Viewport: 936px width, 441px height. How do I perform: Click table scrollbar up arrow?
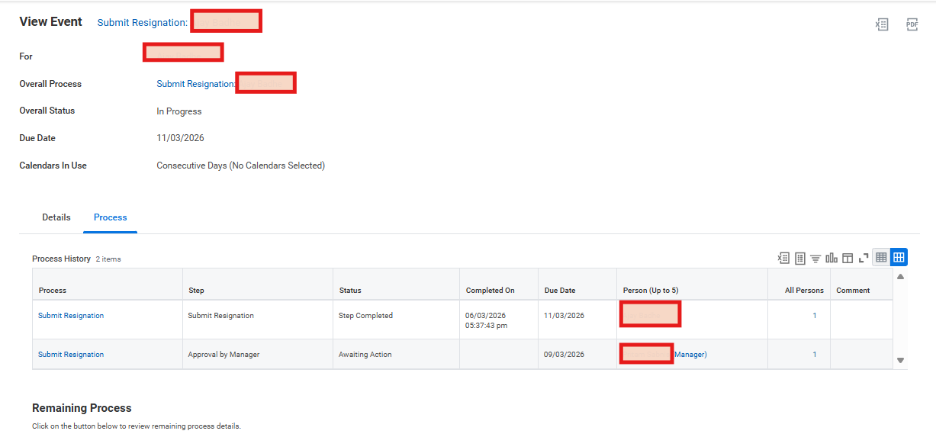pyautogui.click(x=900, y=276)
